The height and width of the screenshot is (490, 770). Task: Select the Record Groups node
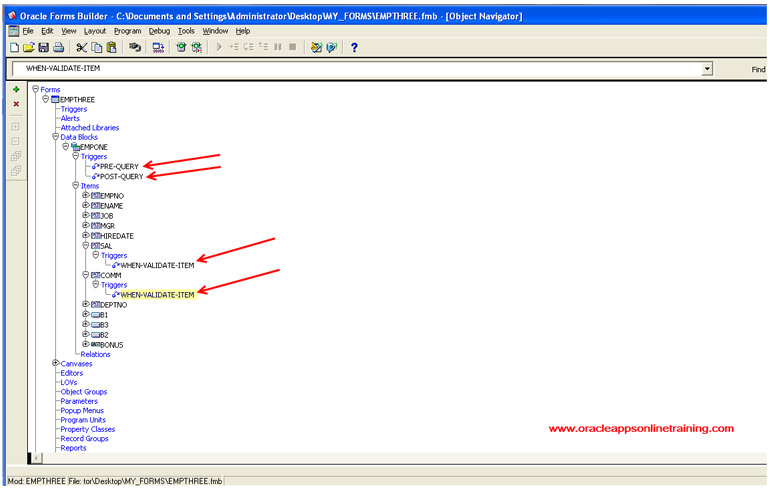(84, 439)
